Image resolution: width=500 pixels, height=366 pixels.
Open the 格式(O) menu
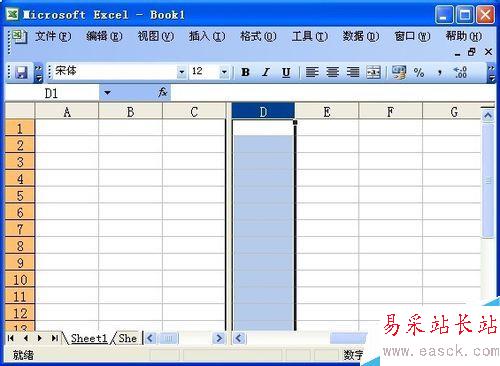click(x=258, y=36)
